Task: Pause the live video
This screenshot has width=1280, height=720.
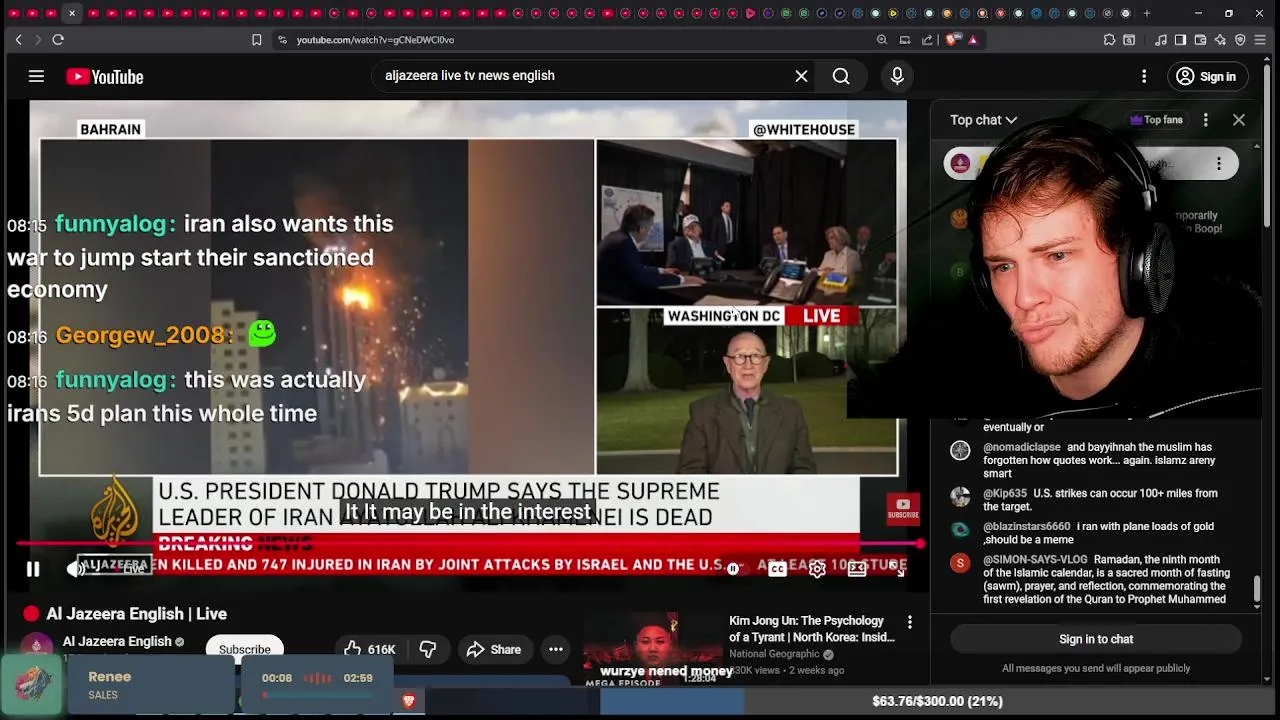Action: point(33,569)
